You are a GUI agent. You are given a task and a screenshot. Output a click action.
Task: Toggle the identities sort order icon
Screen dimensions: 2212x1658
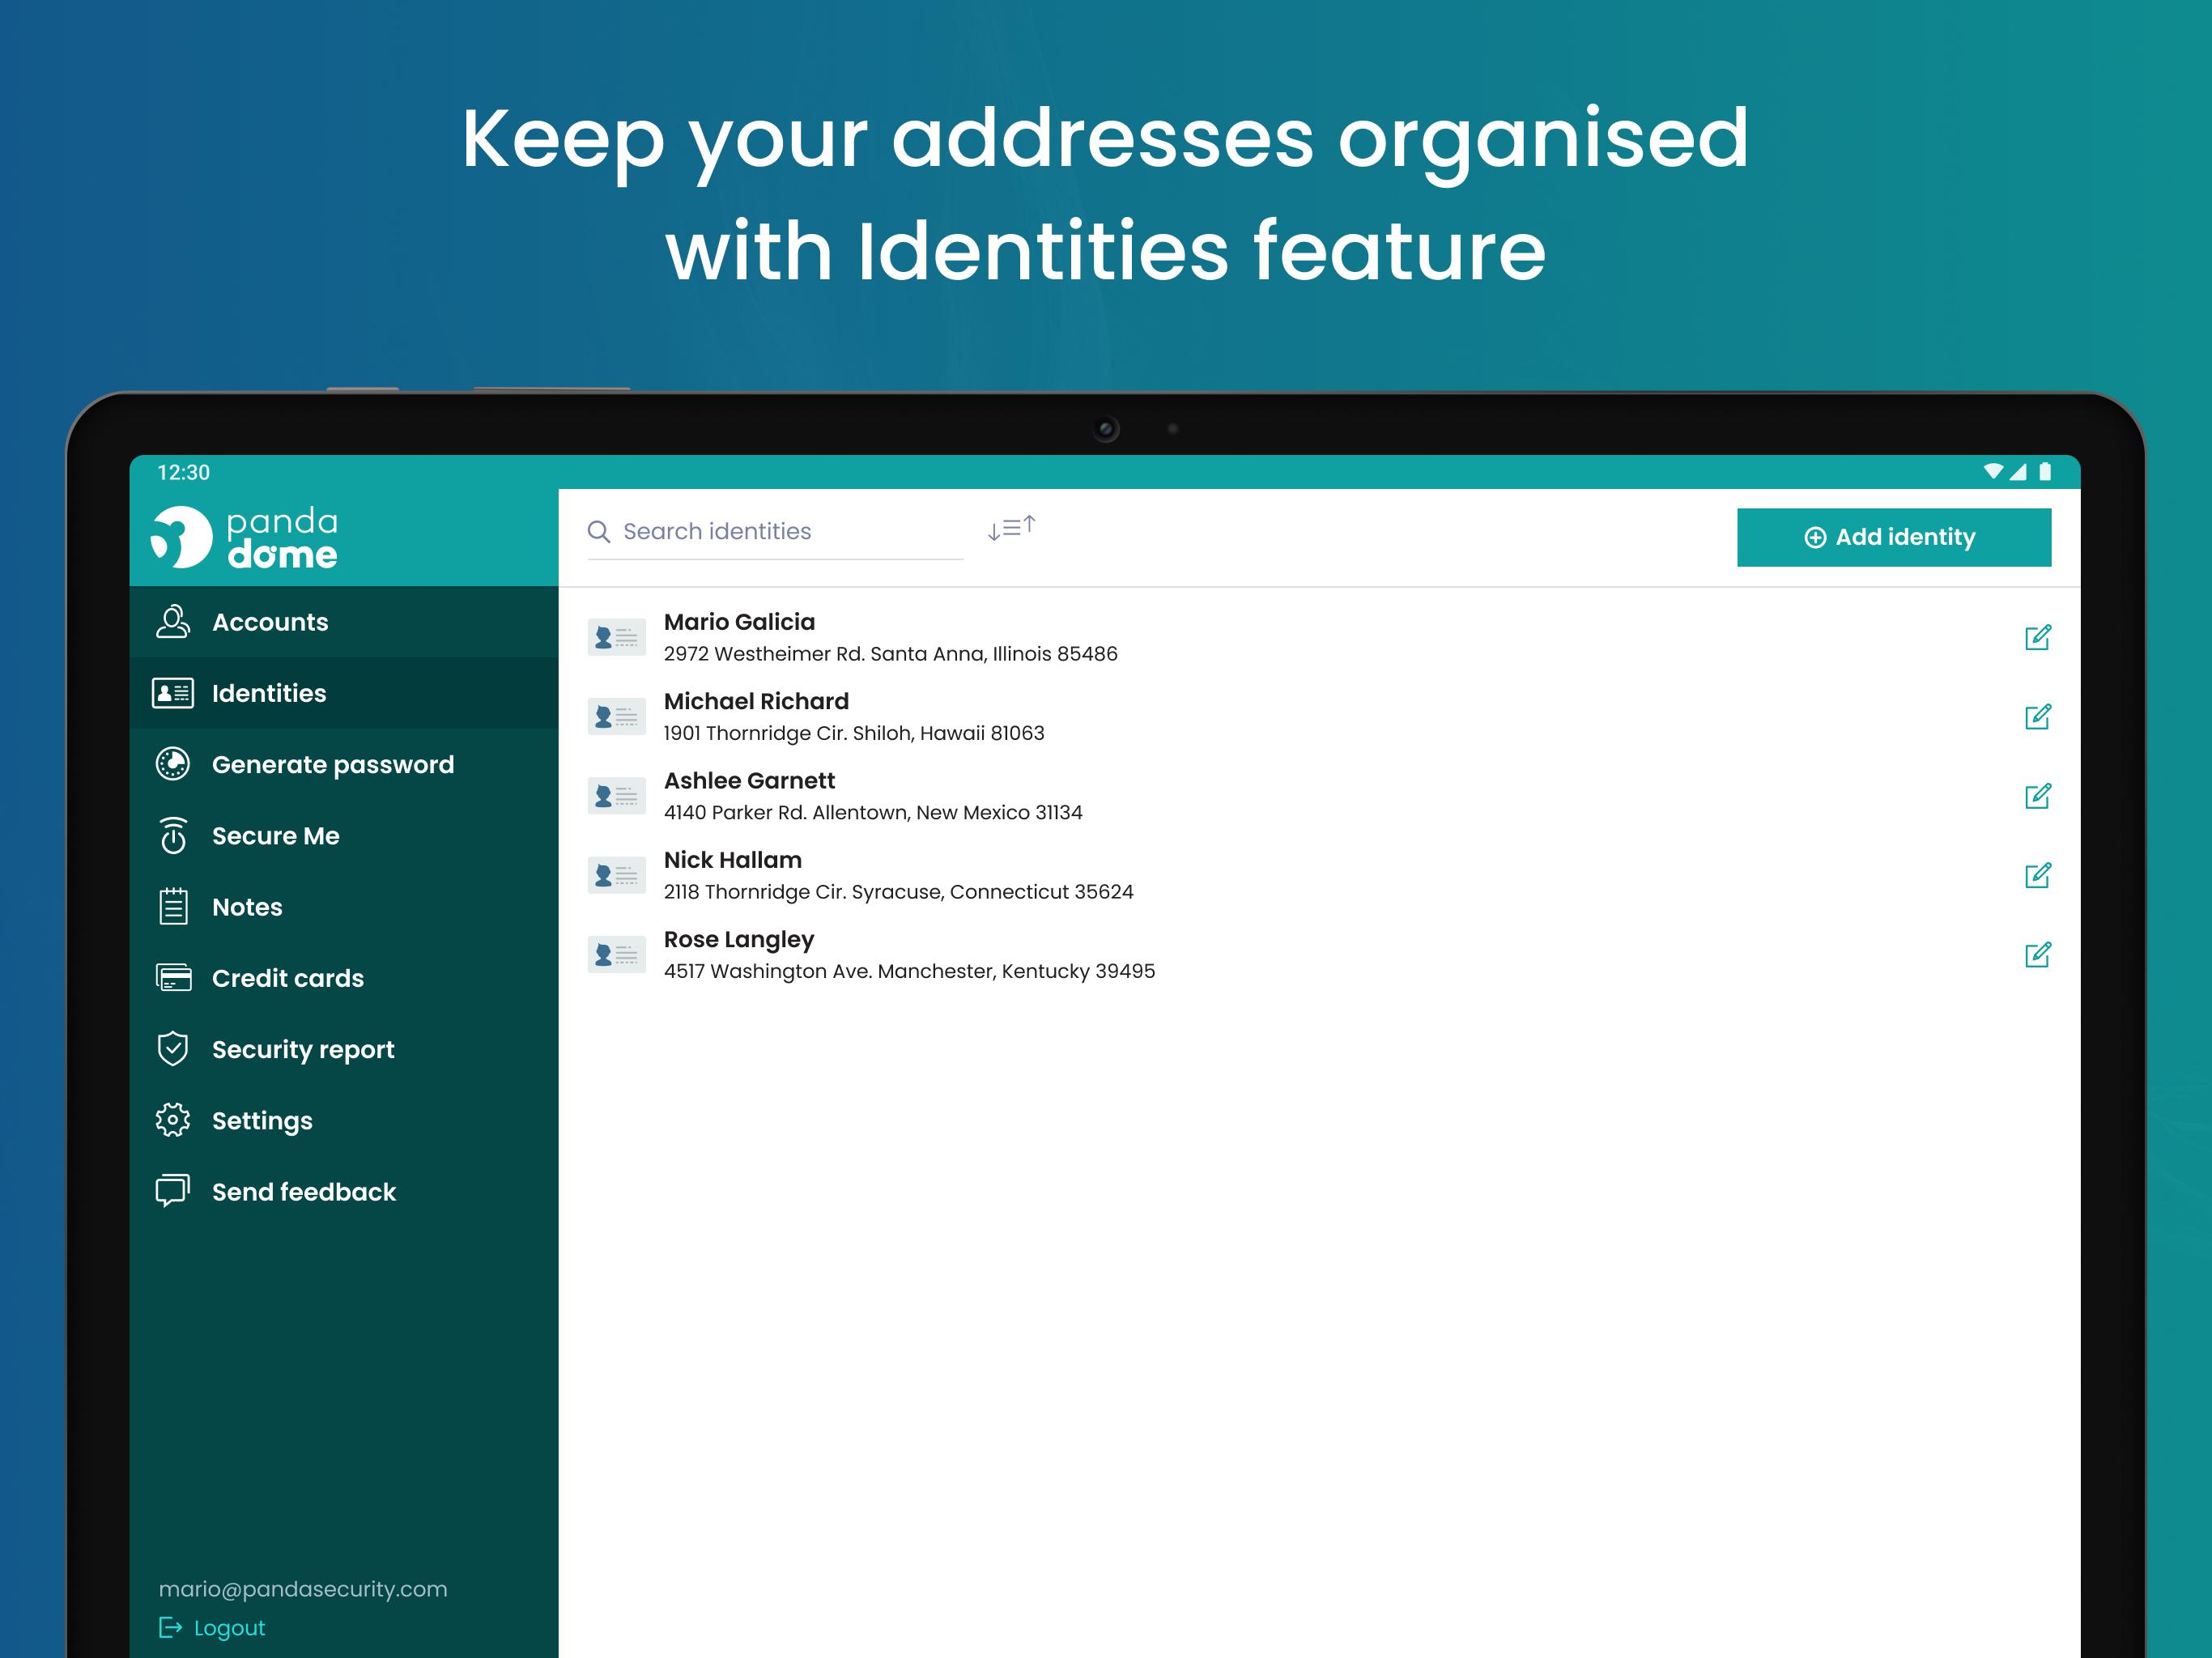tap(1011, 528)
